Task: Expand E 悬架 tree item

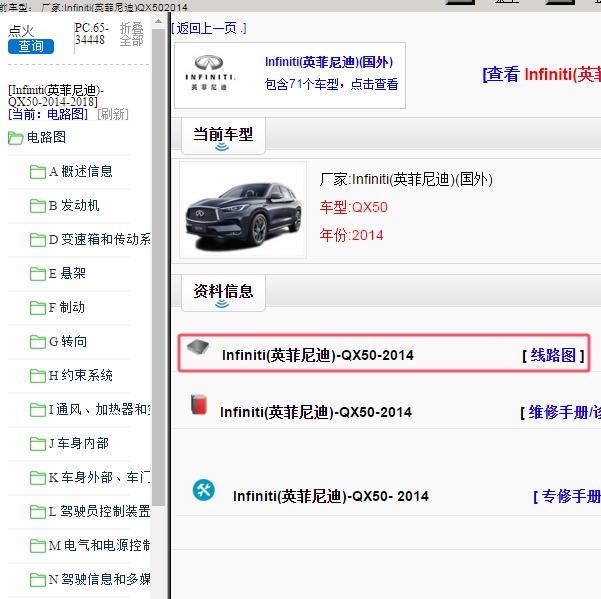Action: [67, 274]
